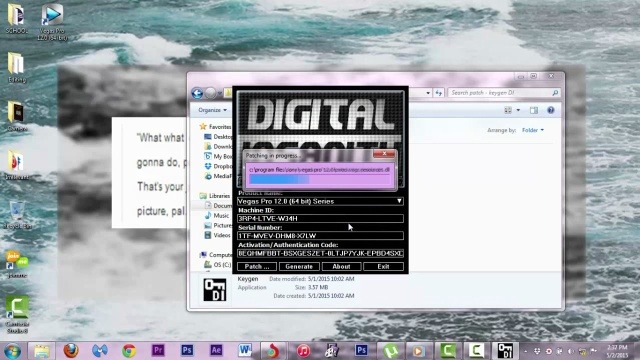The width and height of the screenshot is (640, 360).
Task: Open the view options dropdown arrow
Action: click(x=518, y=110)
